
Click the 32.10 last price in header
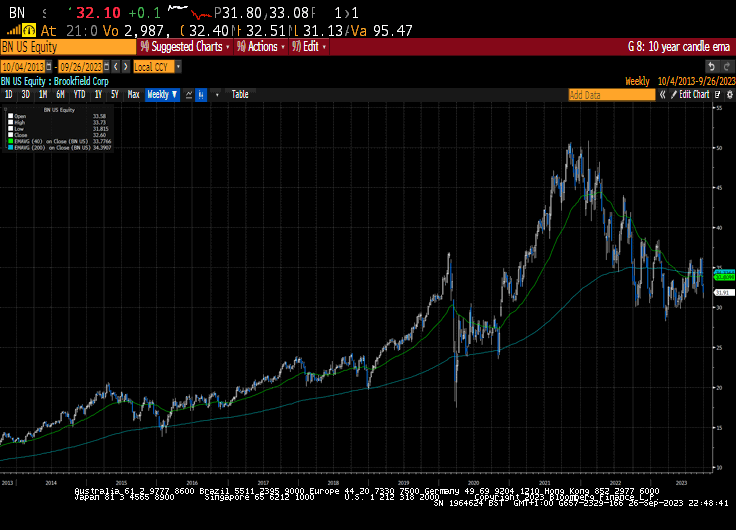(98, 13)
